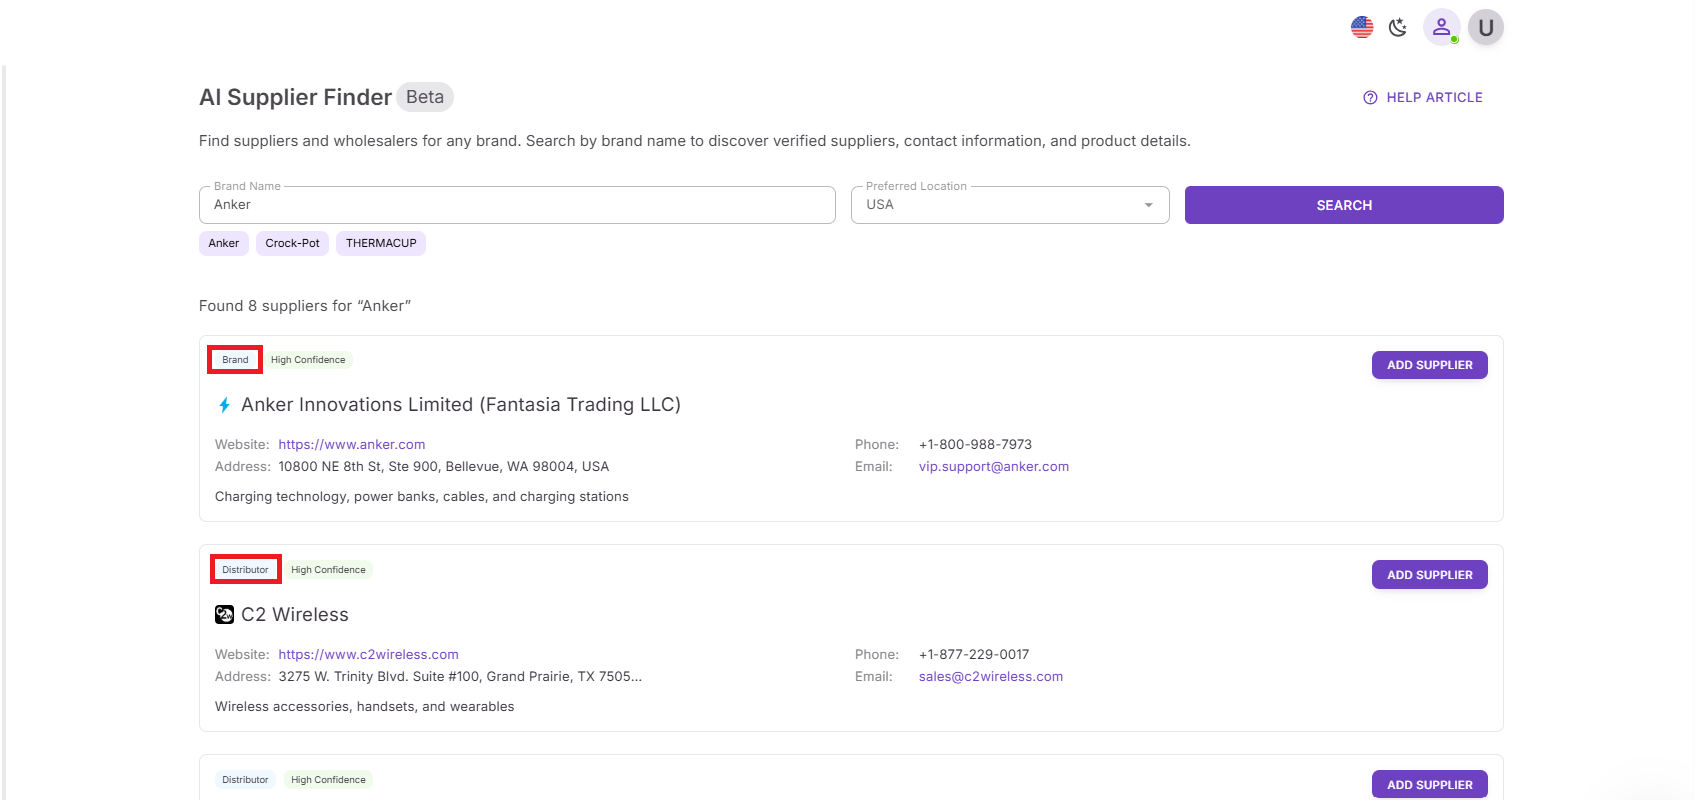Click High Confidence tag on Anker Innovations card
Viewport: 1695px width, 800px height.
[308, 360]
